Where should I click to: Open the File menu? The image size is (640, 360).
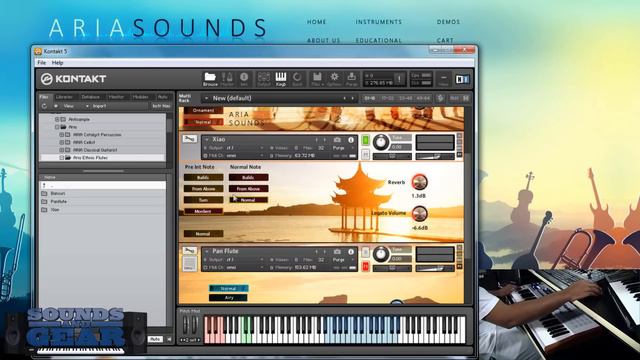[42, 63]
